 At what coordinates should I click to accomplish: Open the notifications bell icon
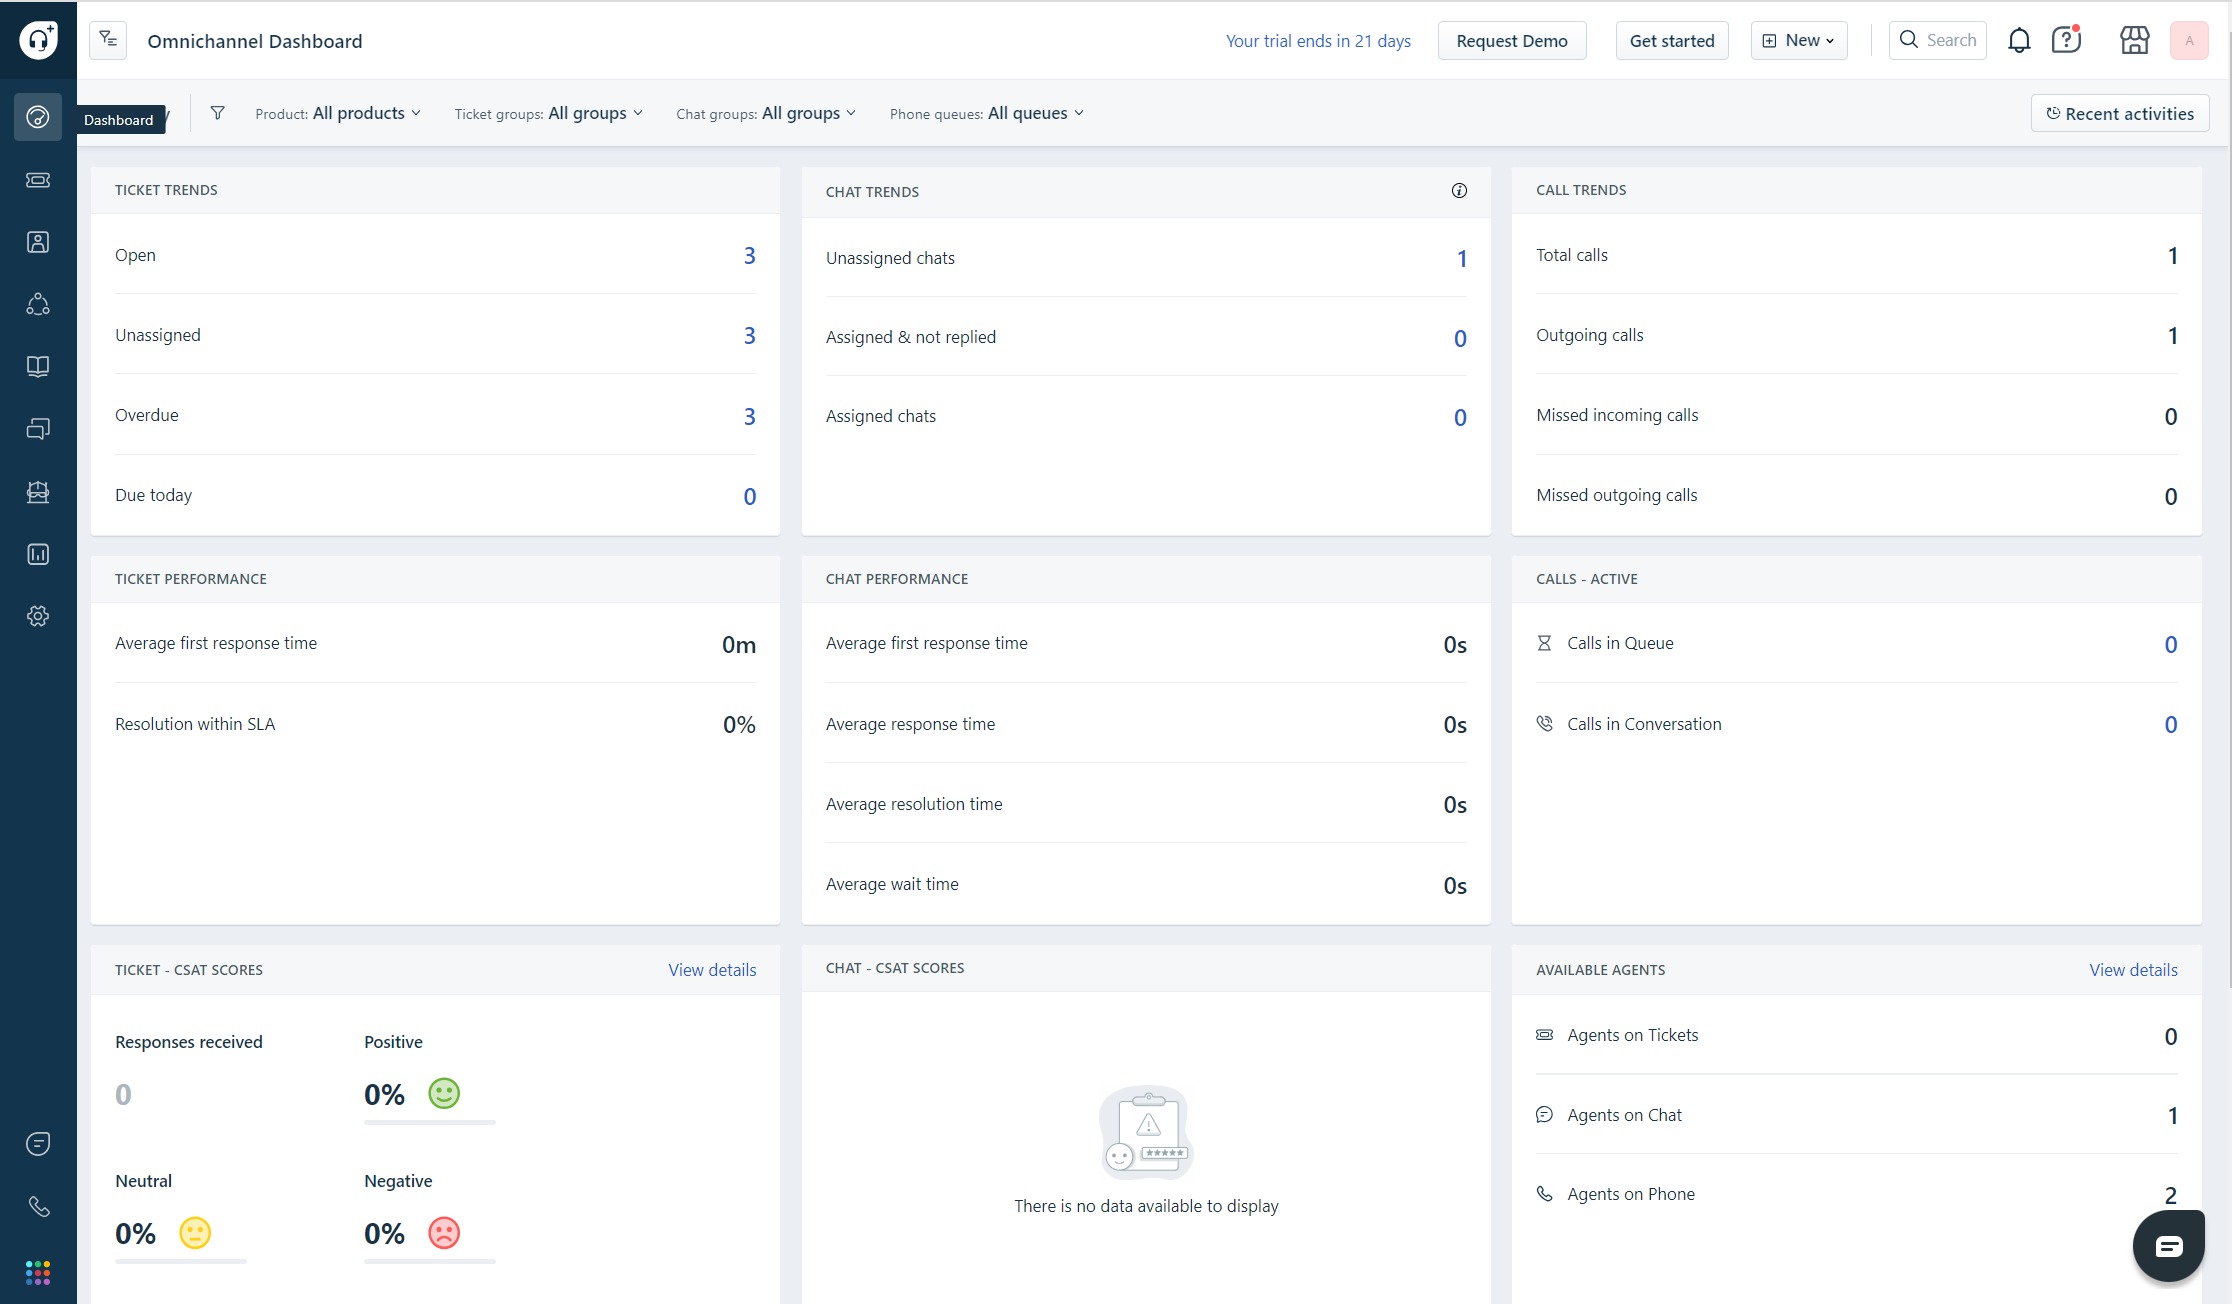point(2019,40)
